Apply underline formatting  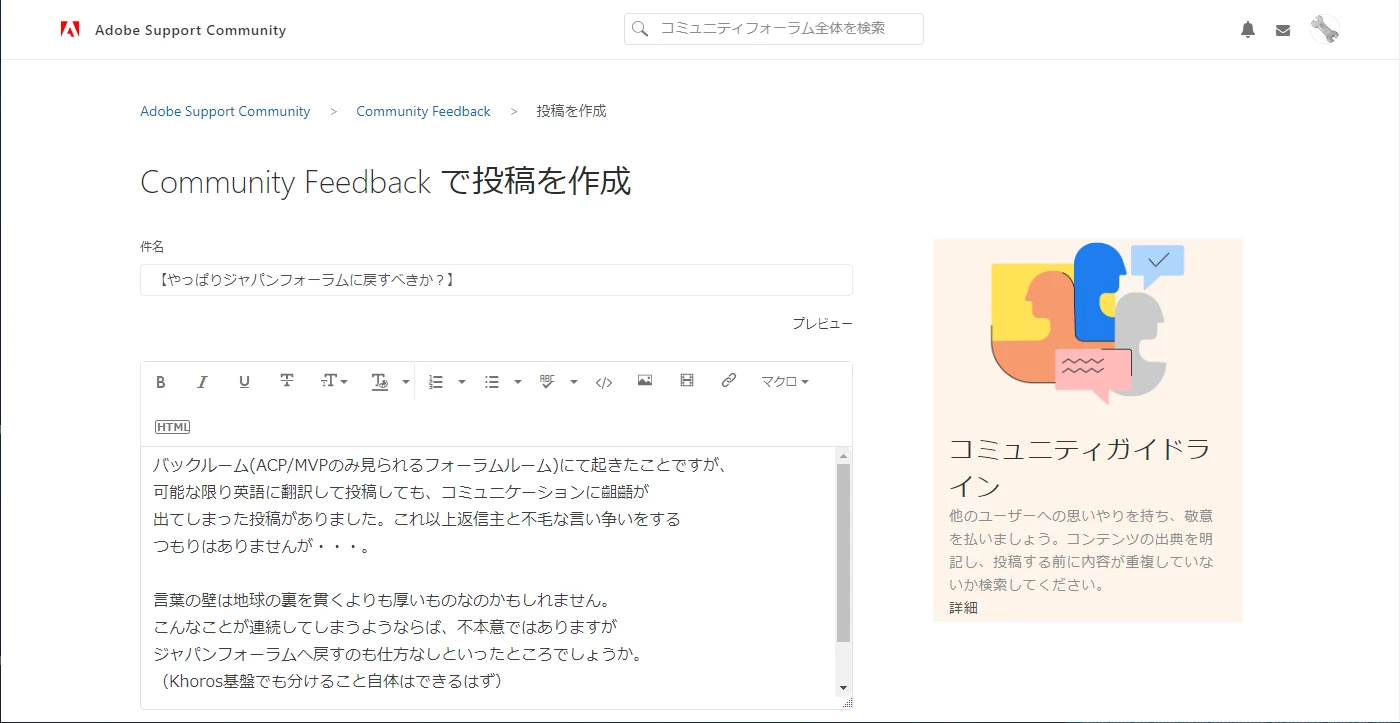[x=244, y=382]
